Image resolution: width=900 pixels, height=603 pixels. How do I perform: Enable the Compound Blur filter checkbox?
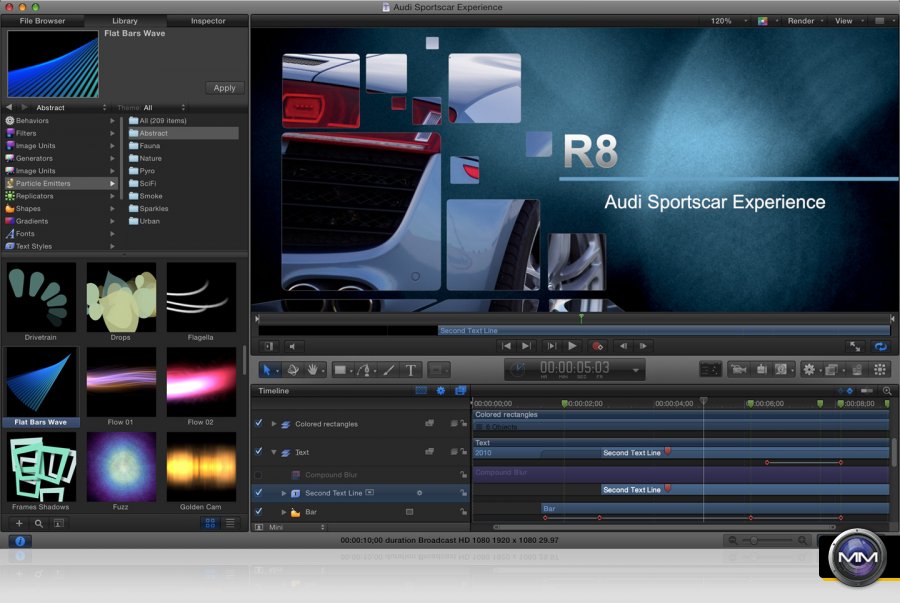259,475
